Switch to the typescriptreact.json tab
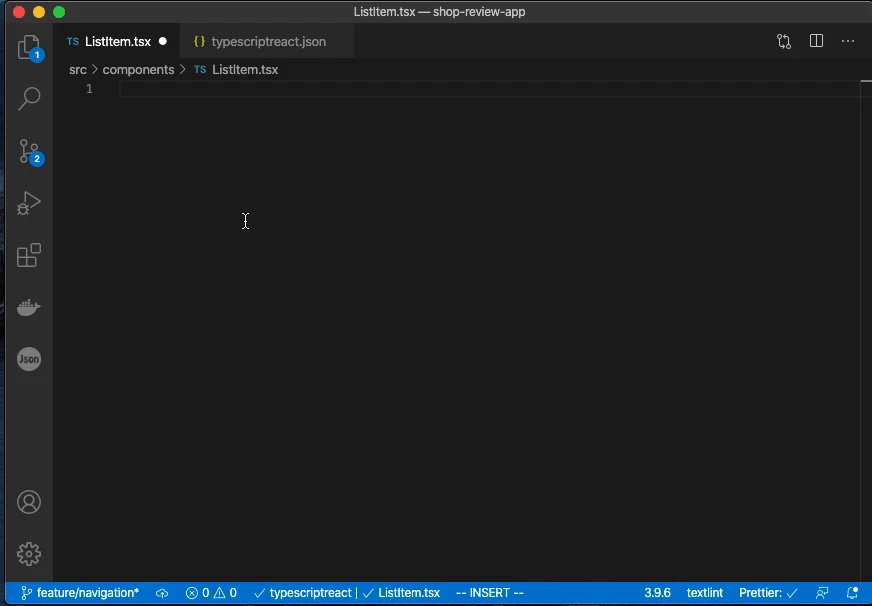872x606 pixels. tap(267, 42)
